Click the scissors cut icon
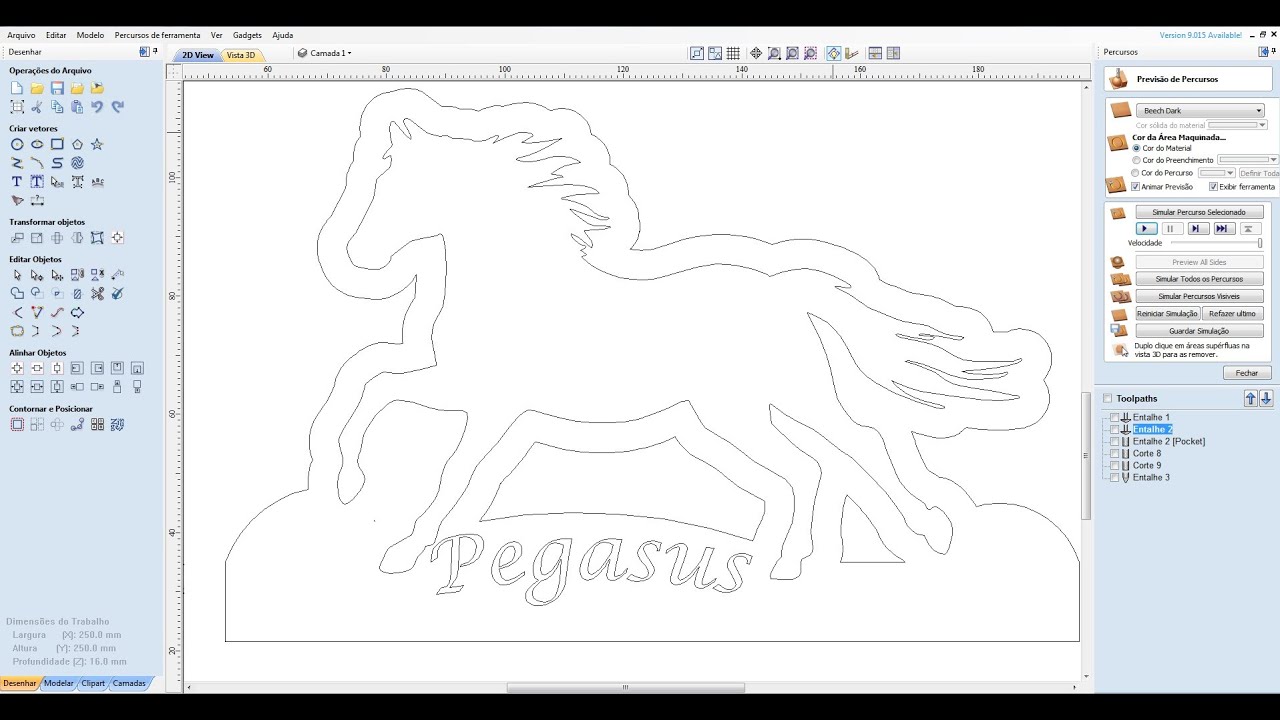 click(x=37, y=107)
